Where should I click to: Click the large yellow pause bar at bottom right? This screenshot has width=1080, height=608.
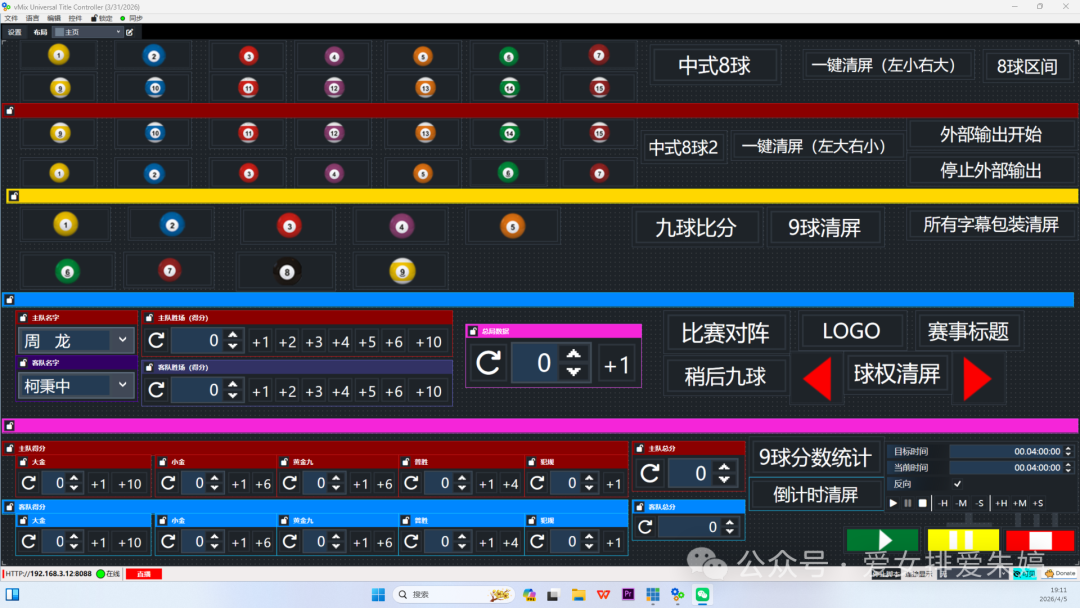point(962,540)
